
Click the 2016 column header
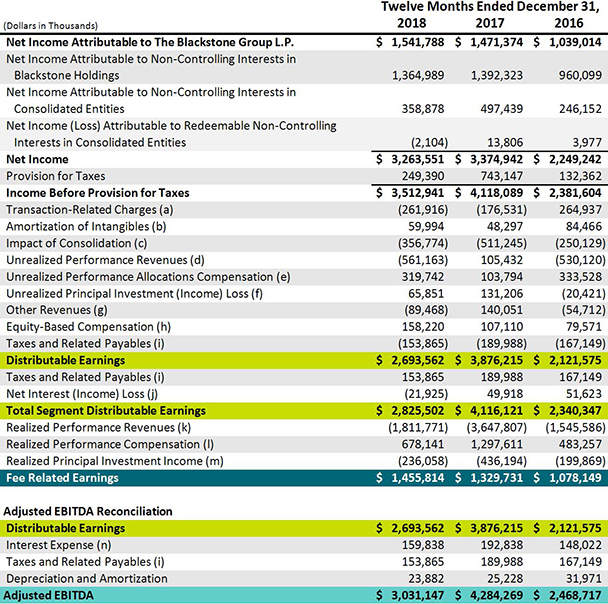pyautogui.click(x=569, y=23)
